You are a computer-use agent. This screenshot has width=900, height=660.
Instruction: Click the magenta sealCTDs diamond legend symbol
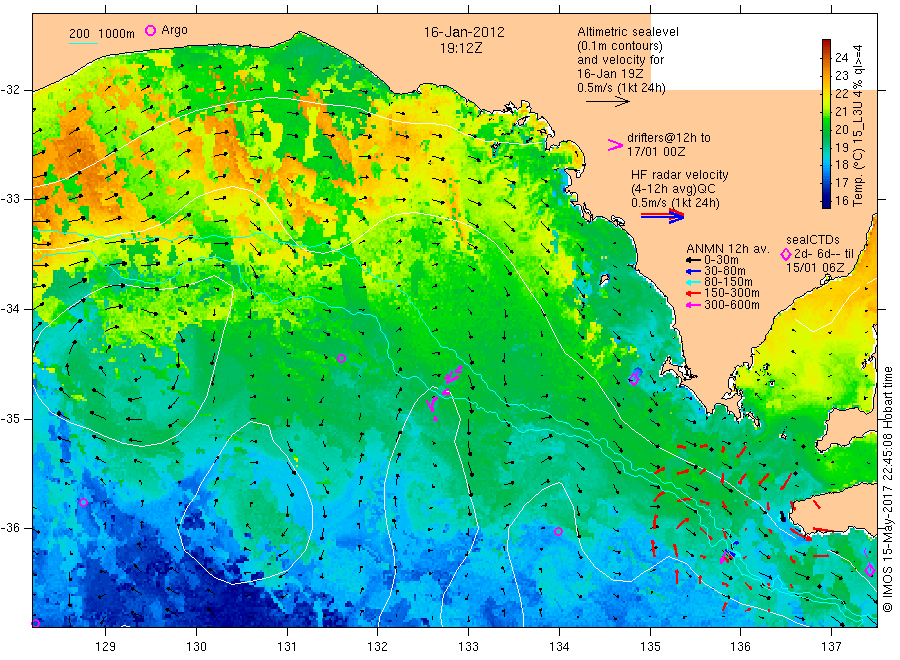pos(786,254)
